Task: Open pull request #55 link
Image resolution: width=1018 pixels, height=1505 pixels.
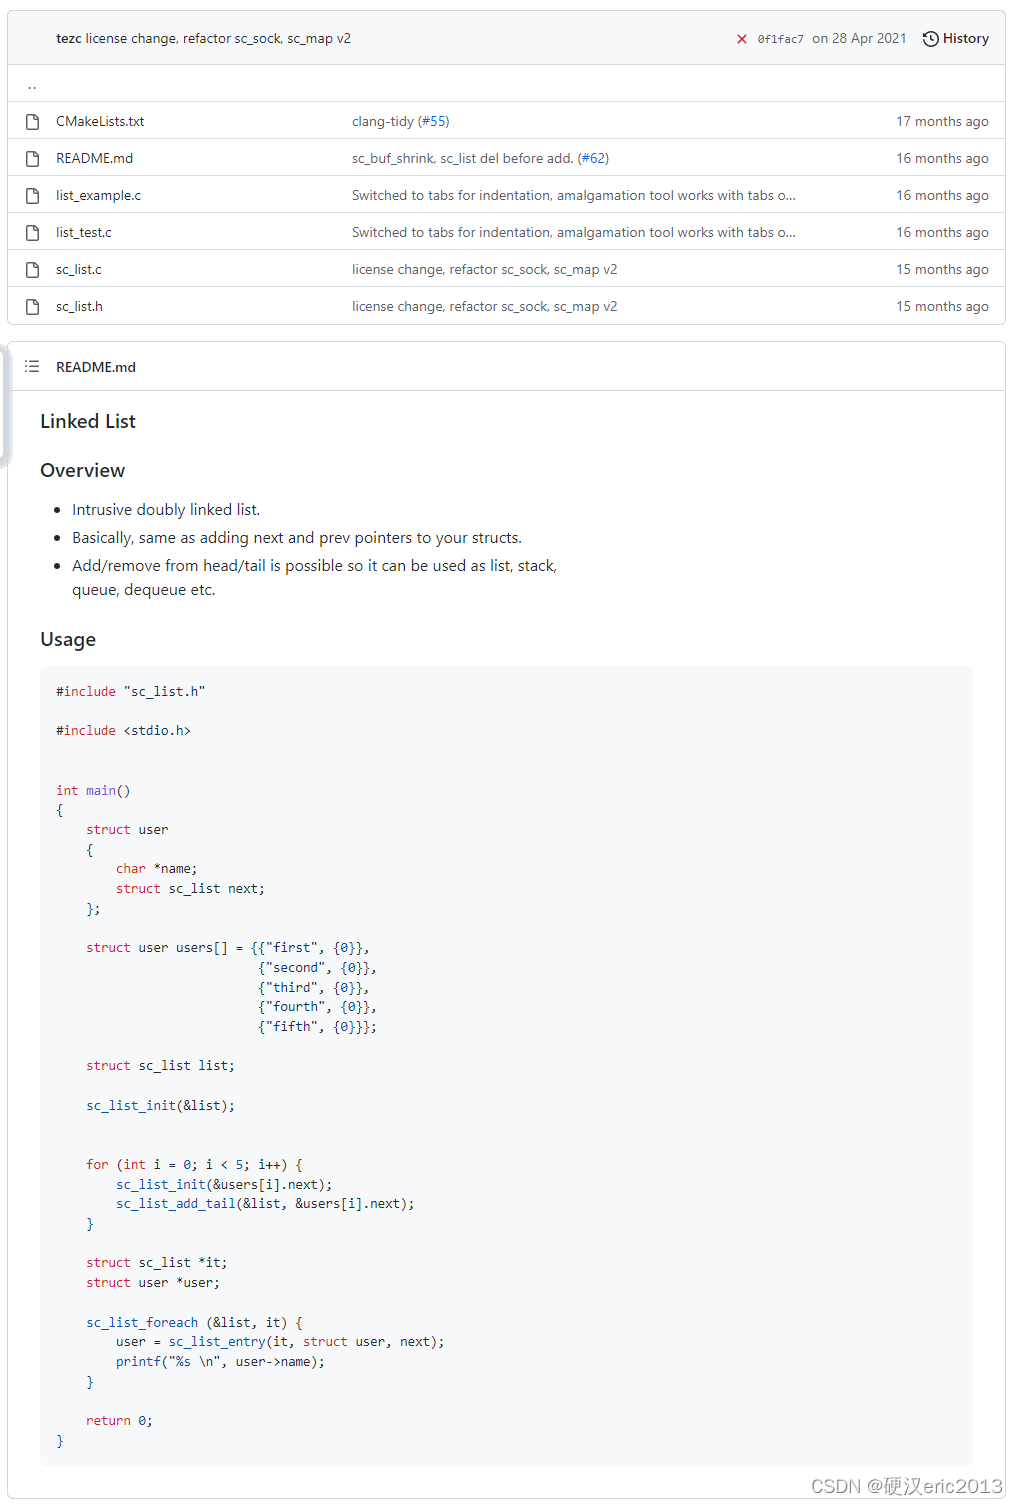Action: 434,121
